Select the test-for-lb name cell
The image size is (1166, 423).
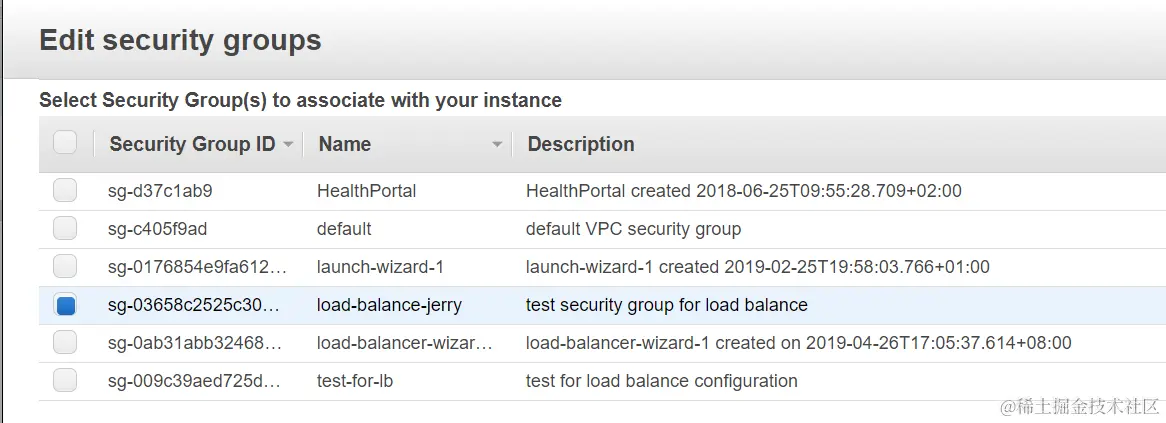(362, 381)
